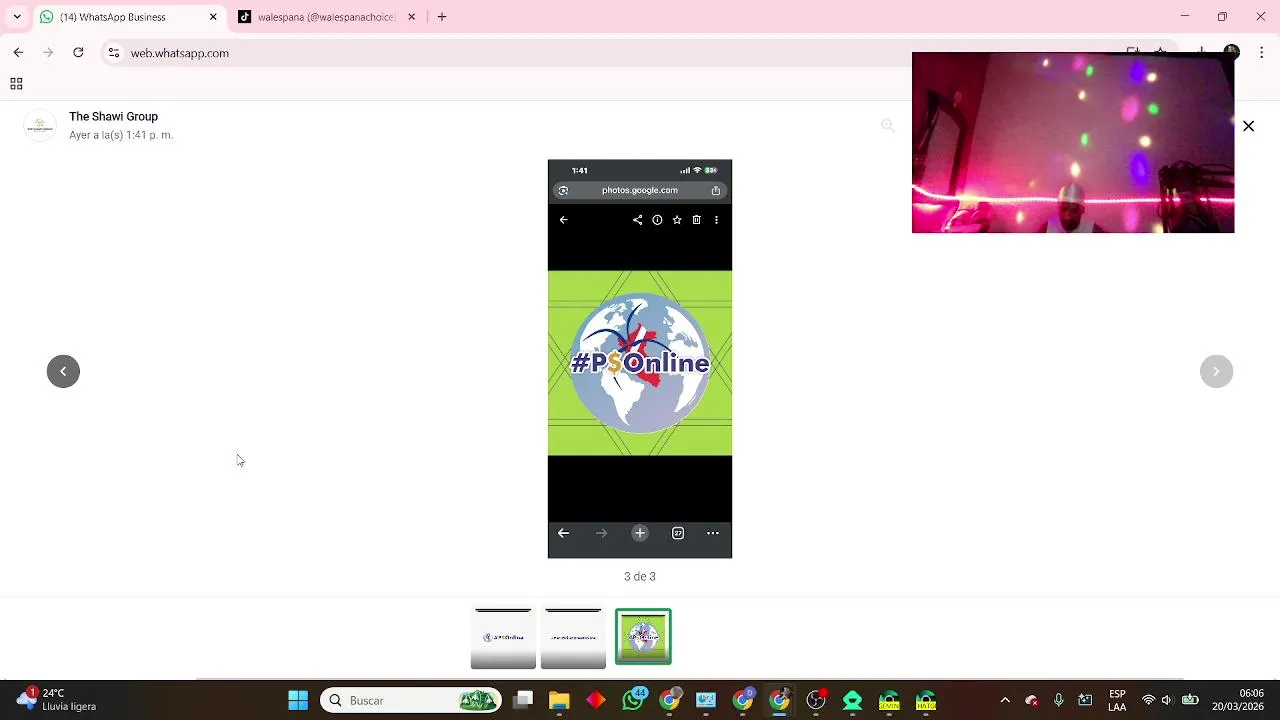Open Wi-Fi network settings in tray
The height and width of the screenshot is (720, 1280).
click(1148, 700)
